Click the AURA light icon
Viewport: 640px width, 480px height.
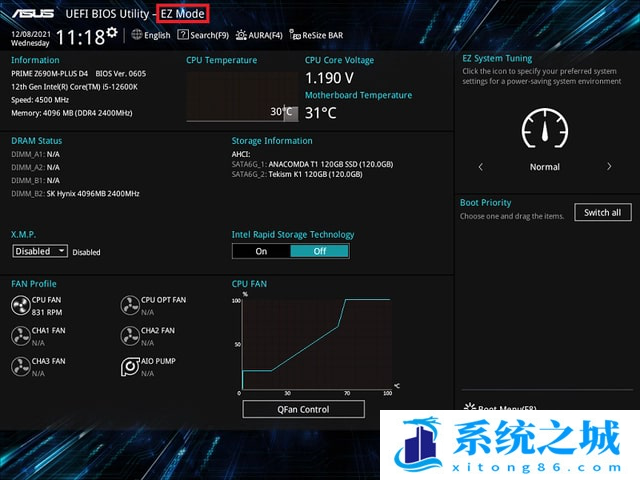[x=241, y=35]
